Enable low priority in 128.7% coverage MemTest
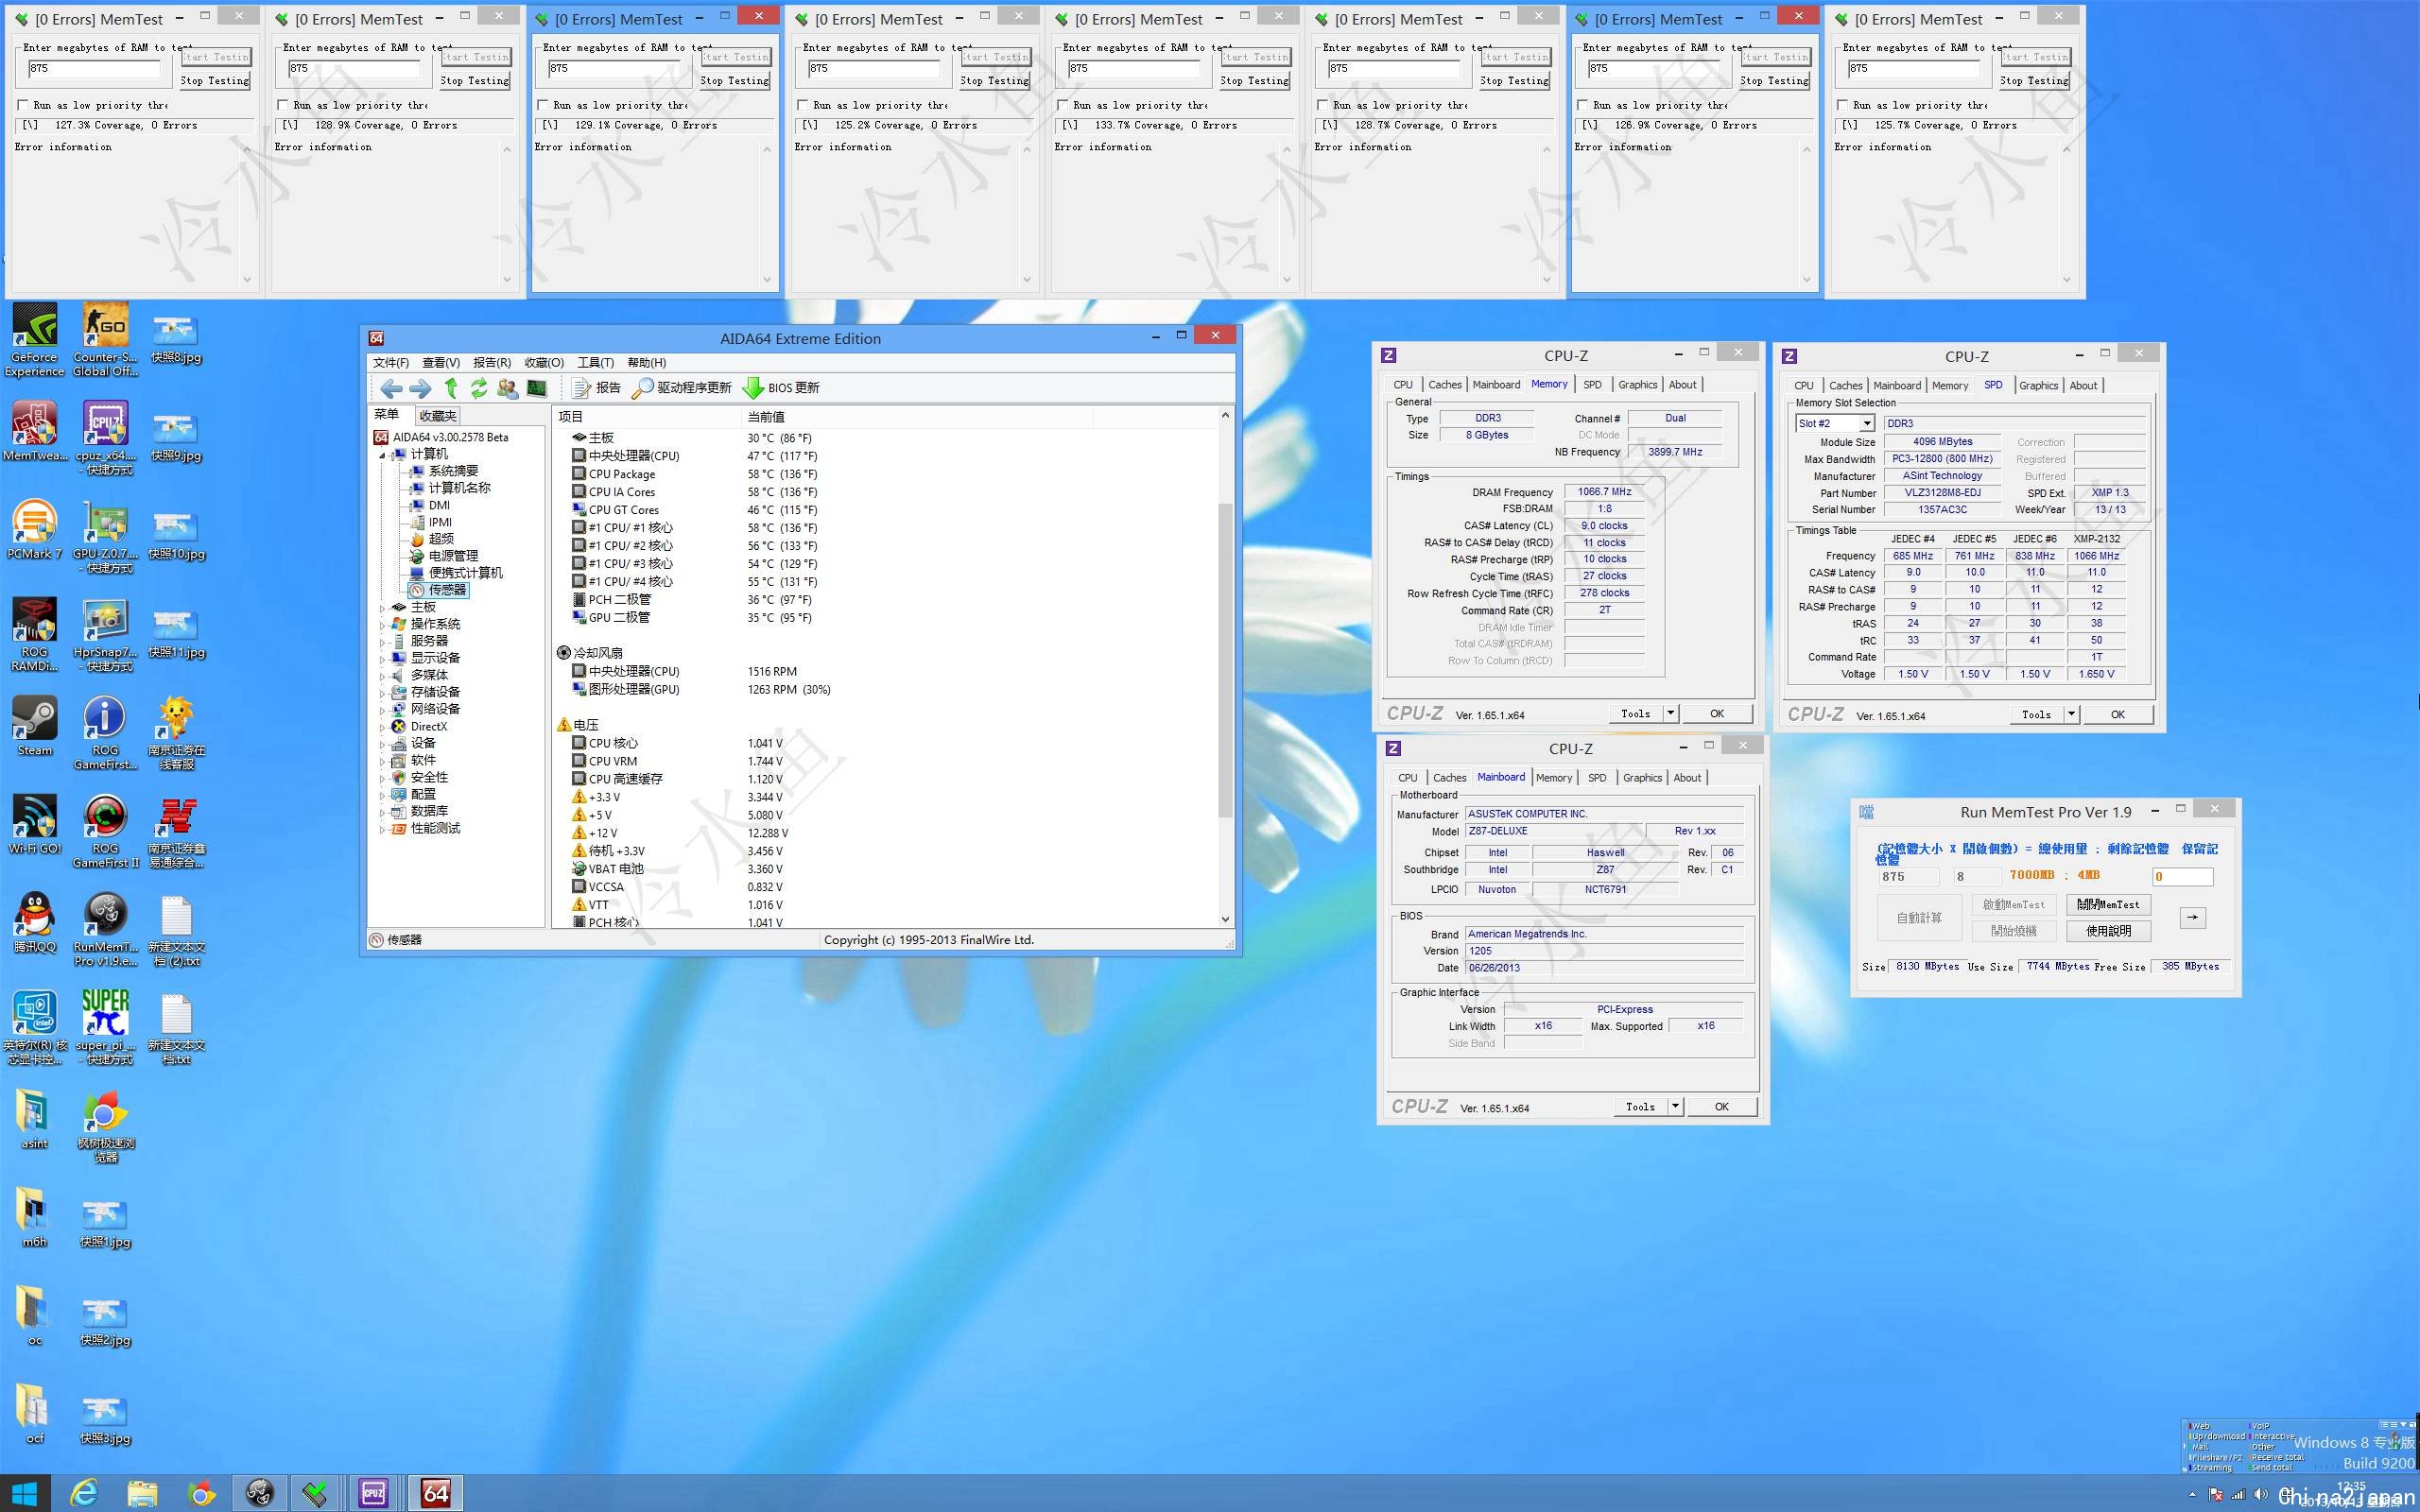Viewport: 2420px width, 1512px height. [1323, 105]
